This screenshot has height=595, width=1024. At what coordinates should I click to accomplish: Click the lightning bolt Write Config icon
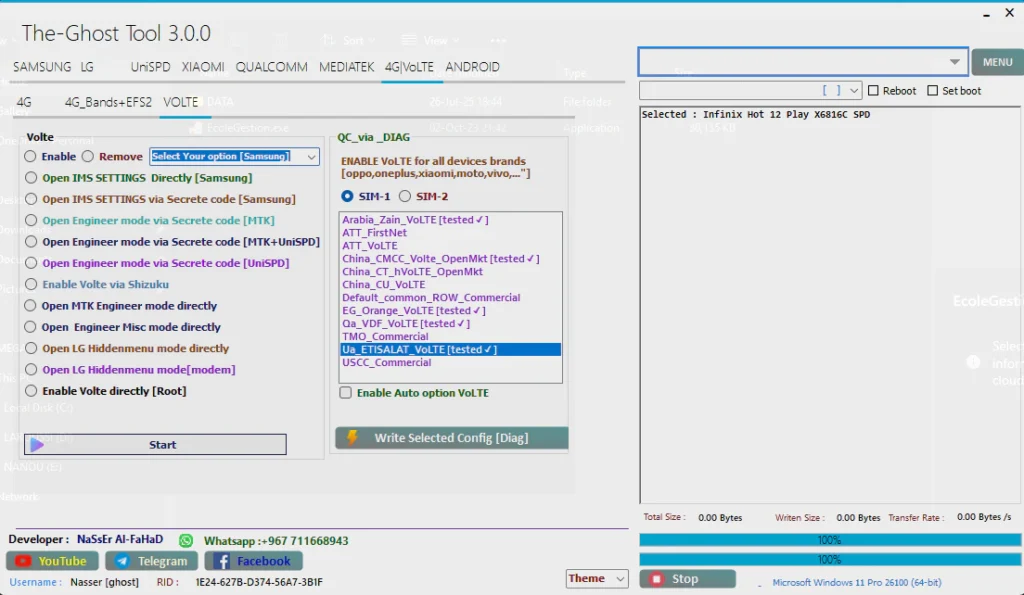[x=352, y=438]
